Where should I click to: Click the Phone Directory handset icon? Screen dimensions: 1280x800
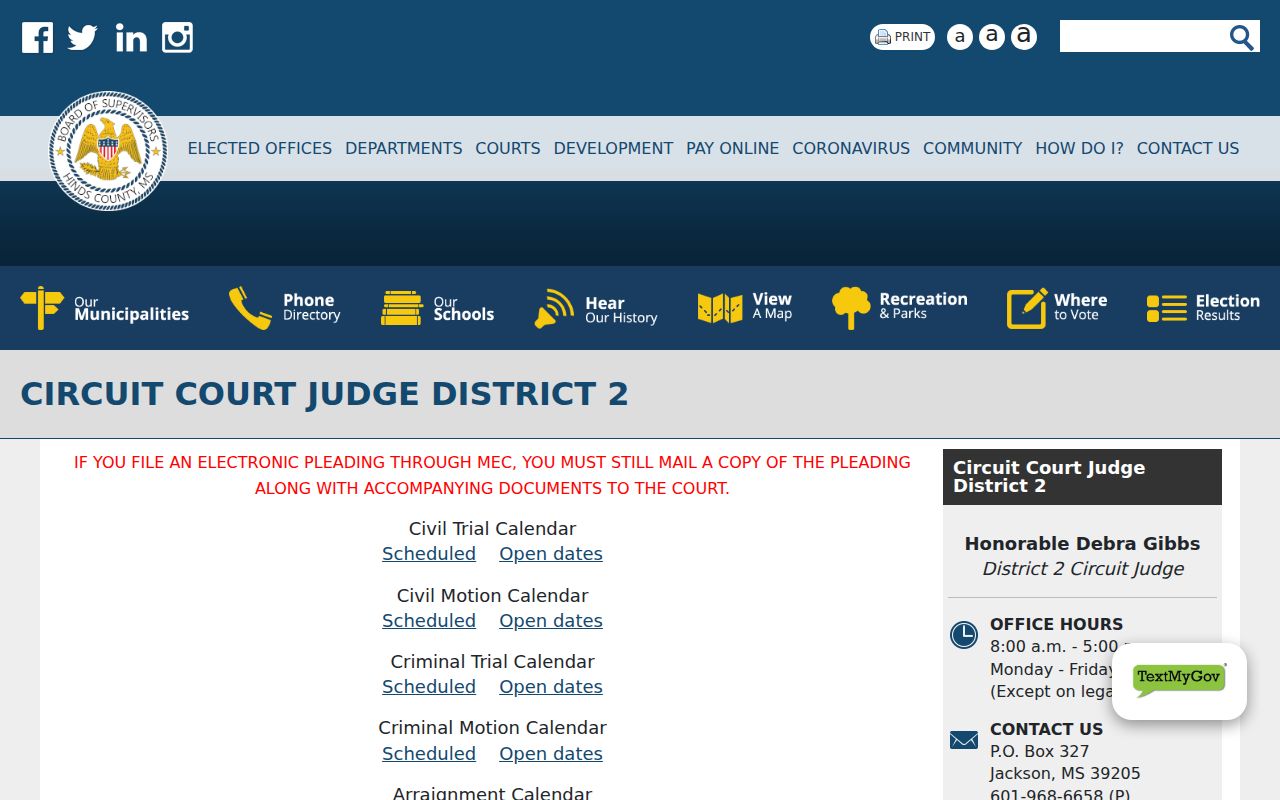[x=250, y=308]
